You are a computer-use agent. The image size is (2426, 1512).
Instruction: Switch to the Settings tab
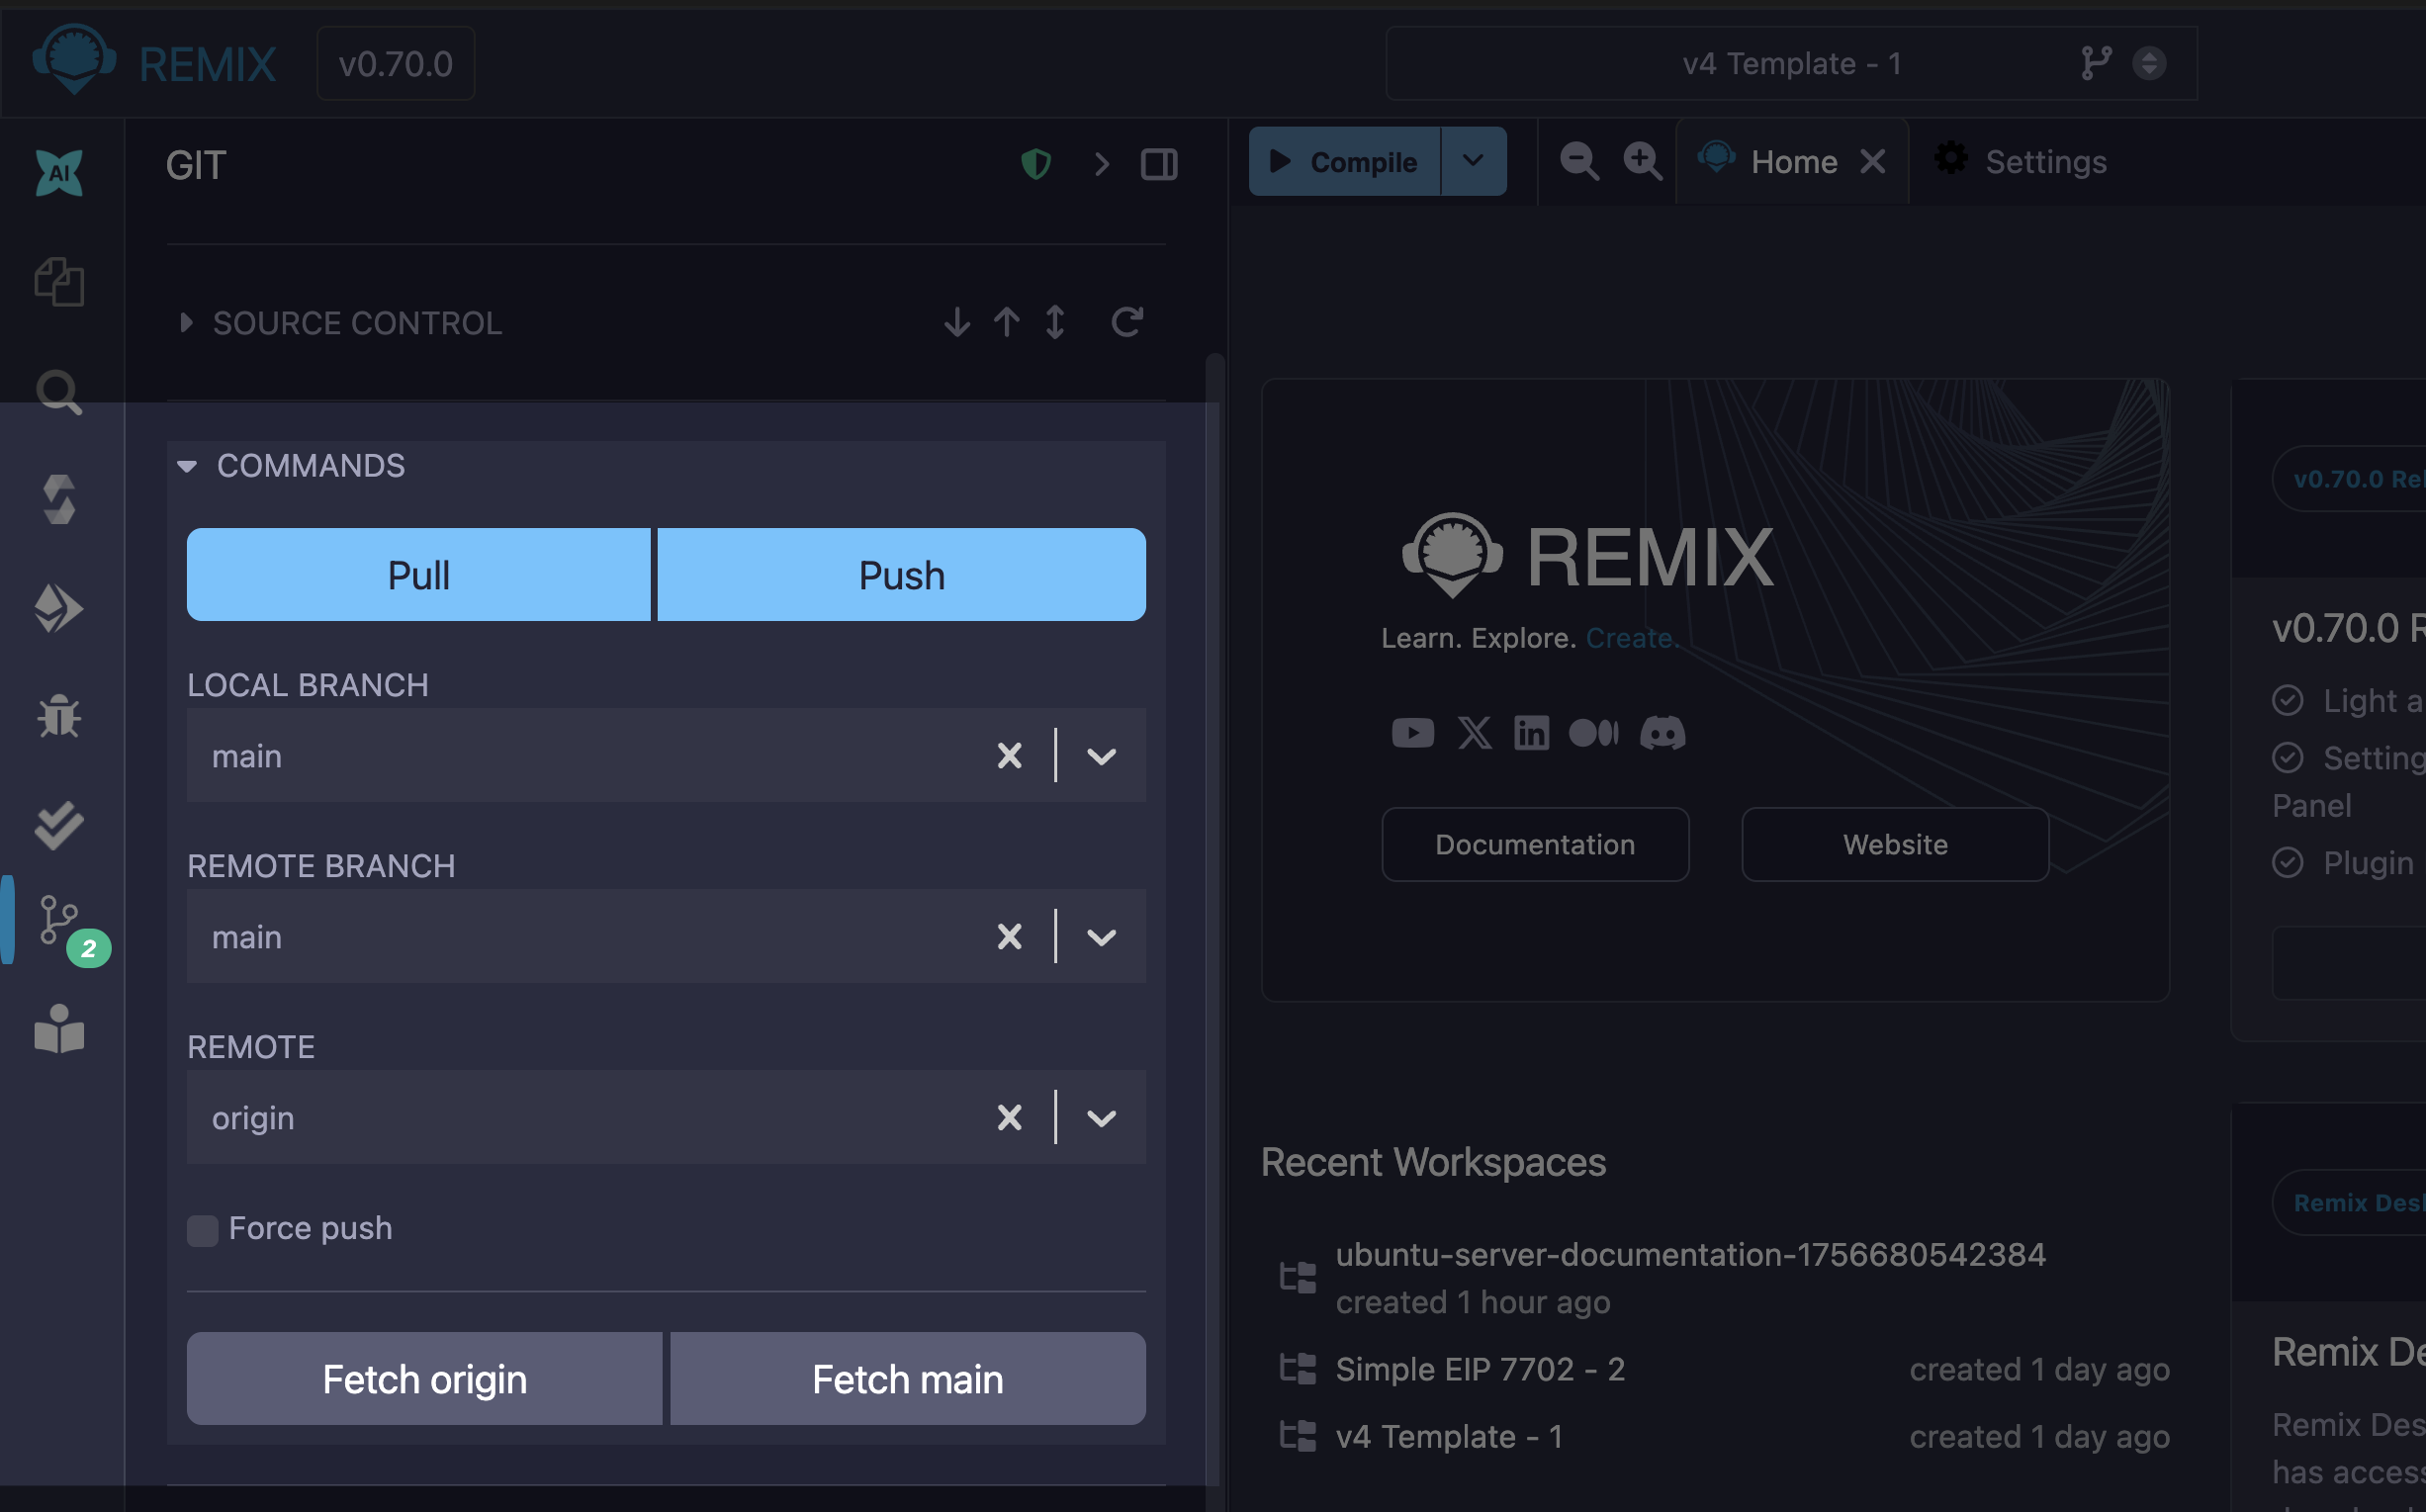2021,162
